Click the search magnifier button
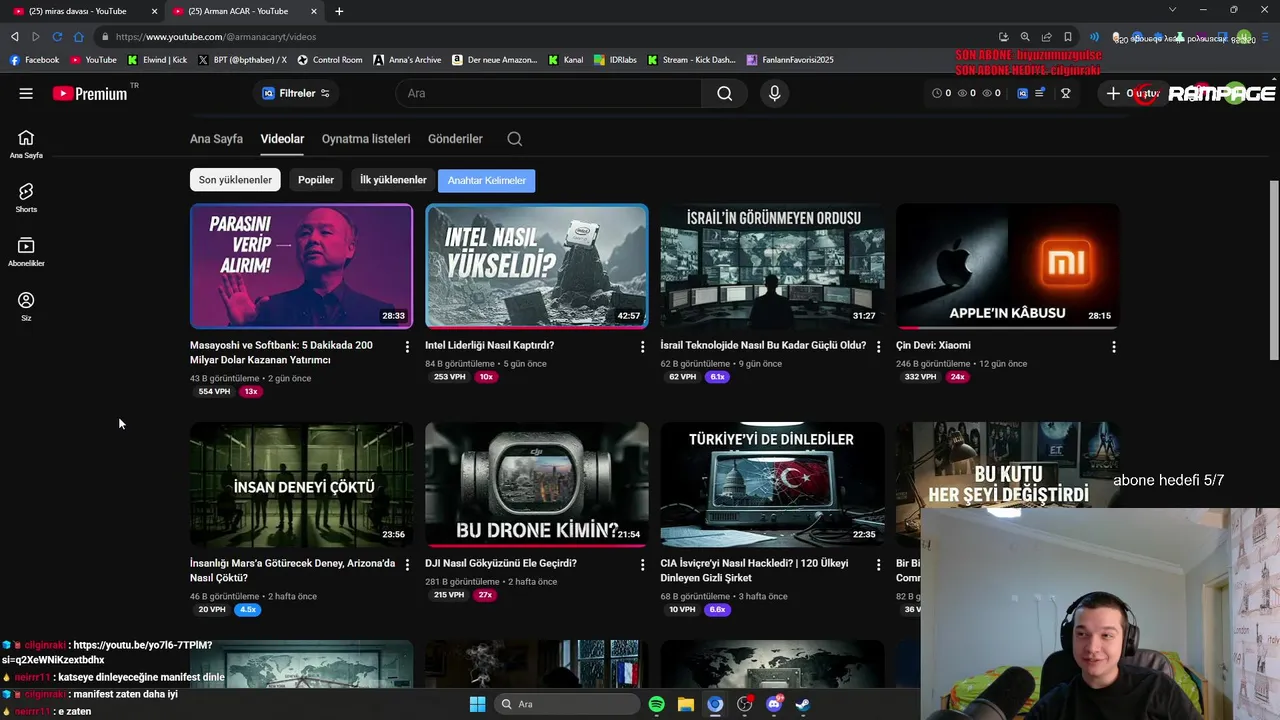Viewport: 1280px width, 720px height. coord(725,93)
